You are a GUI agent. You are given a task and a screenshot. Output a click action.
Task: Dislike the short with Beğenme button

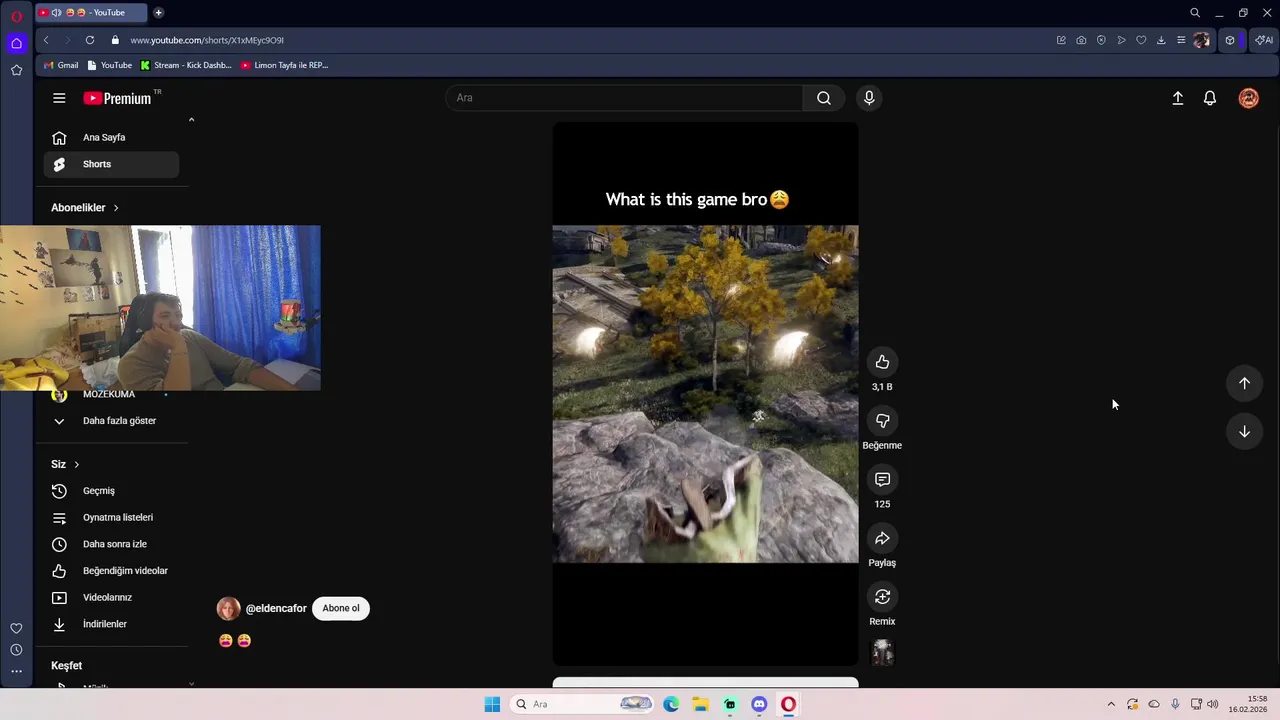coord(882,421)
